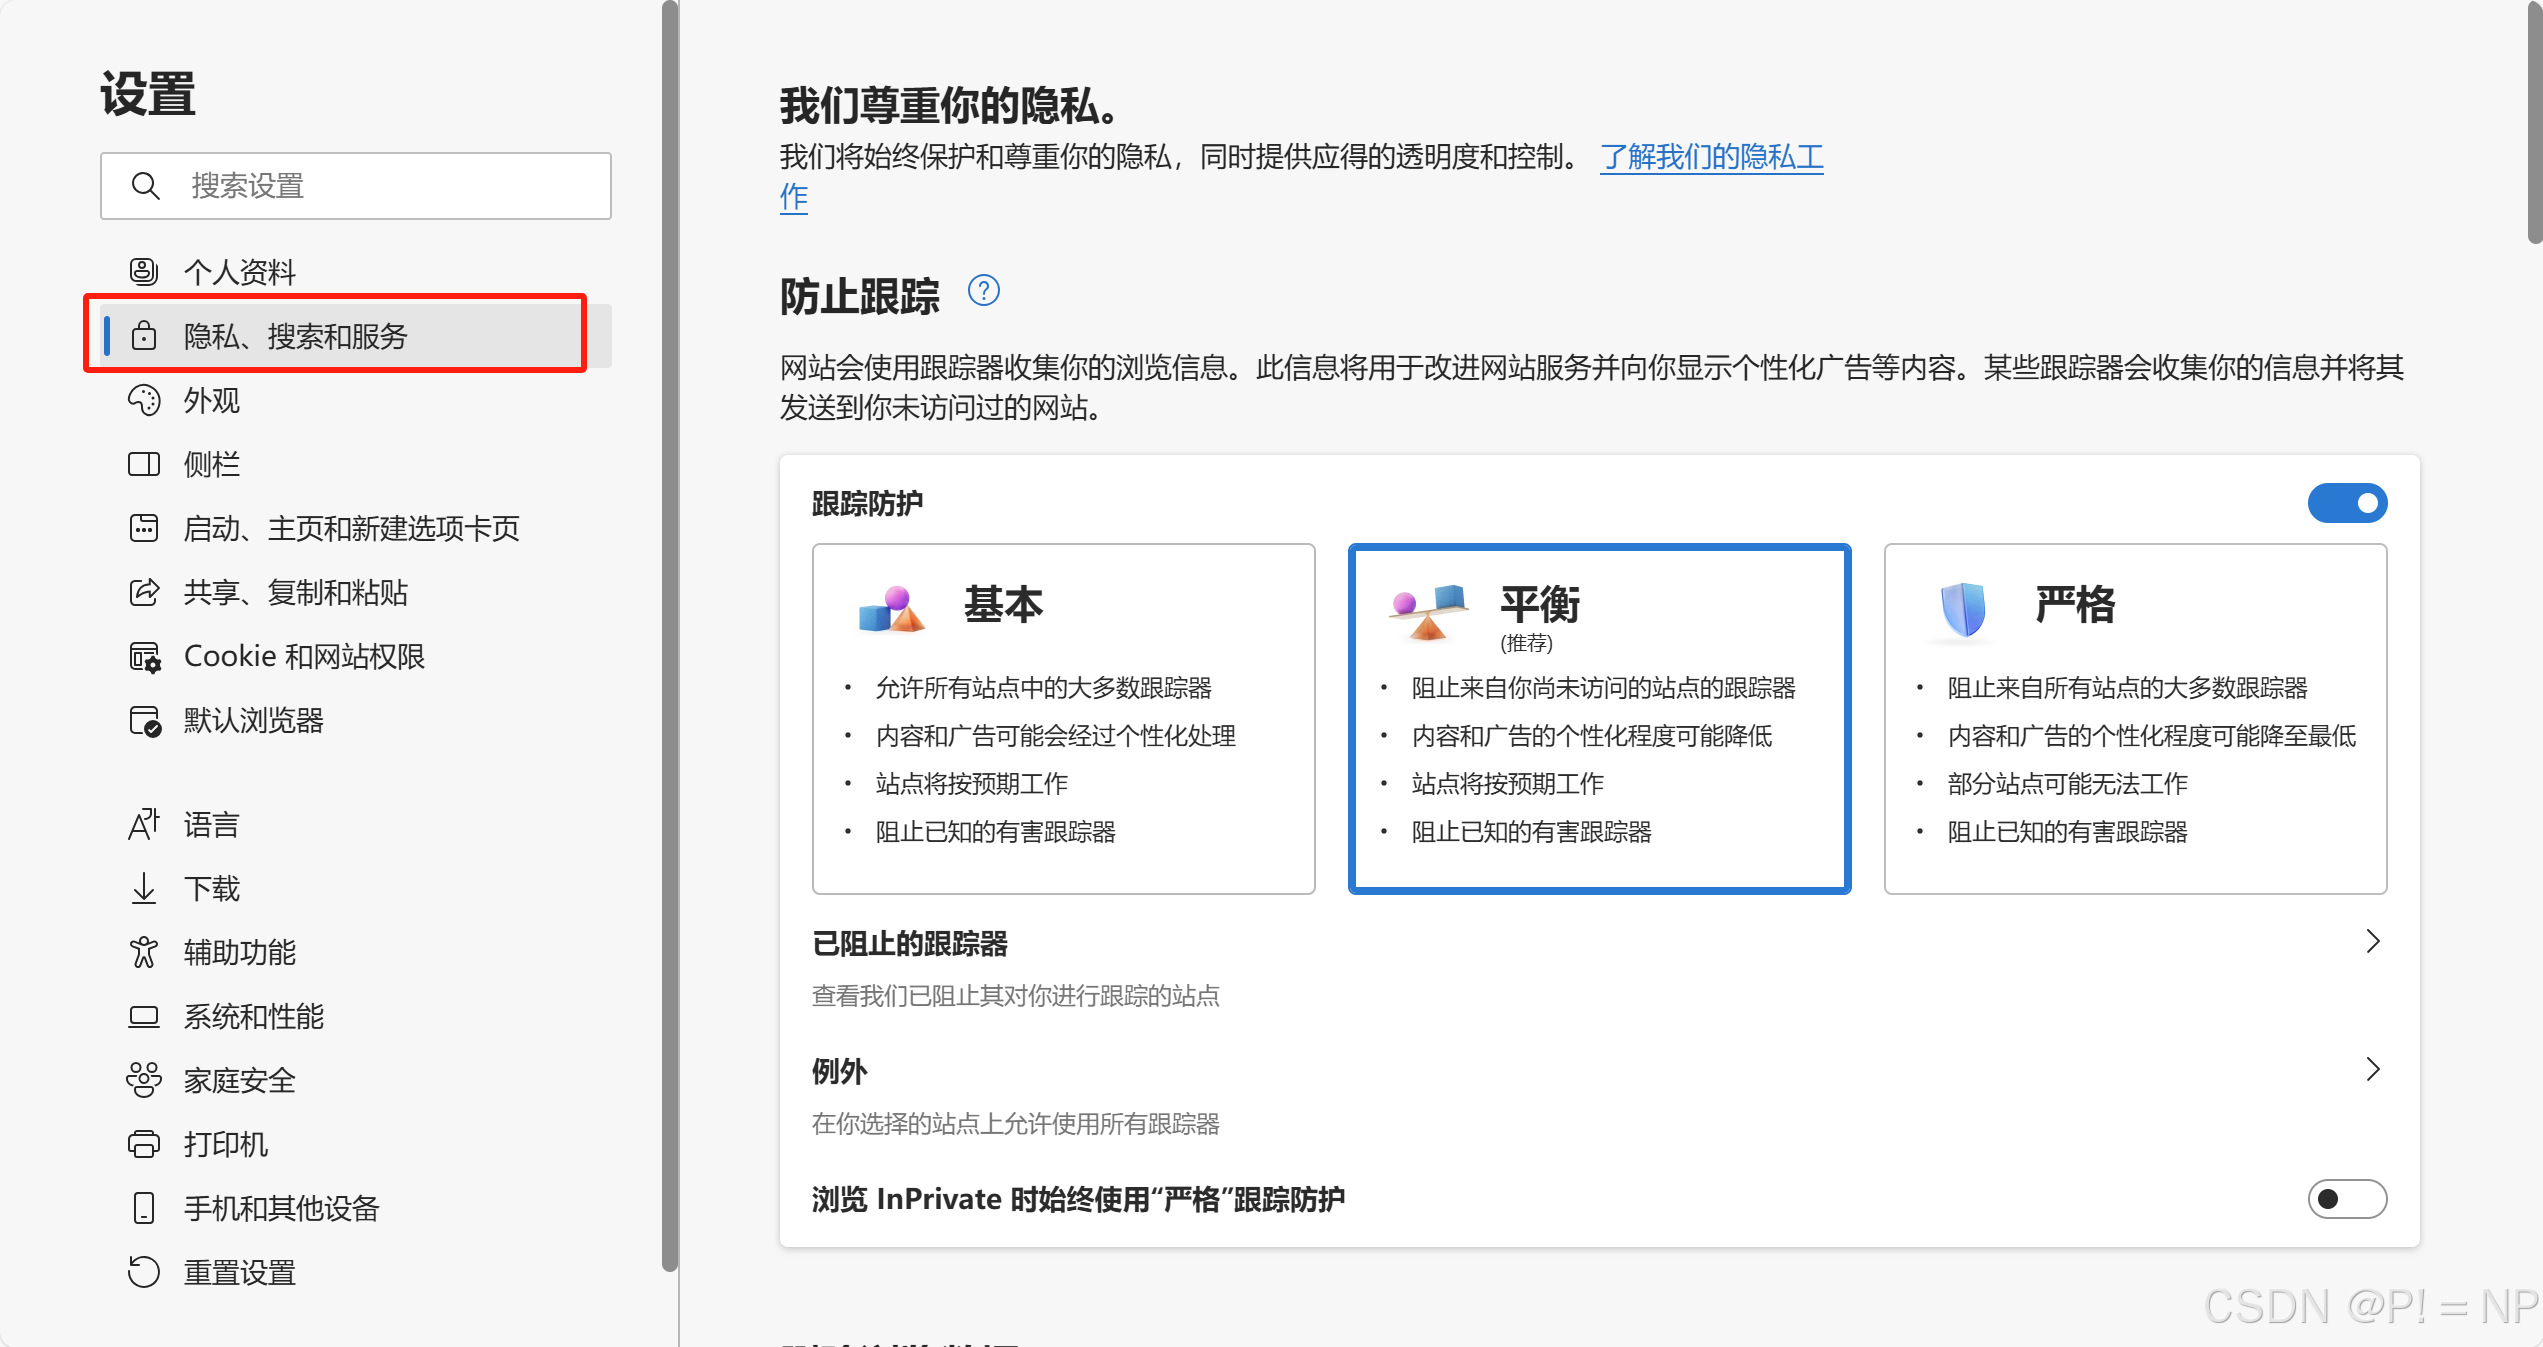
Task: Open 了解我们的隐私工作 link
Action: [1711, 157]
